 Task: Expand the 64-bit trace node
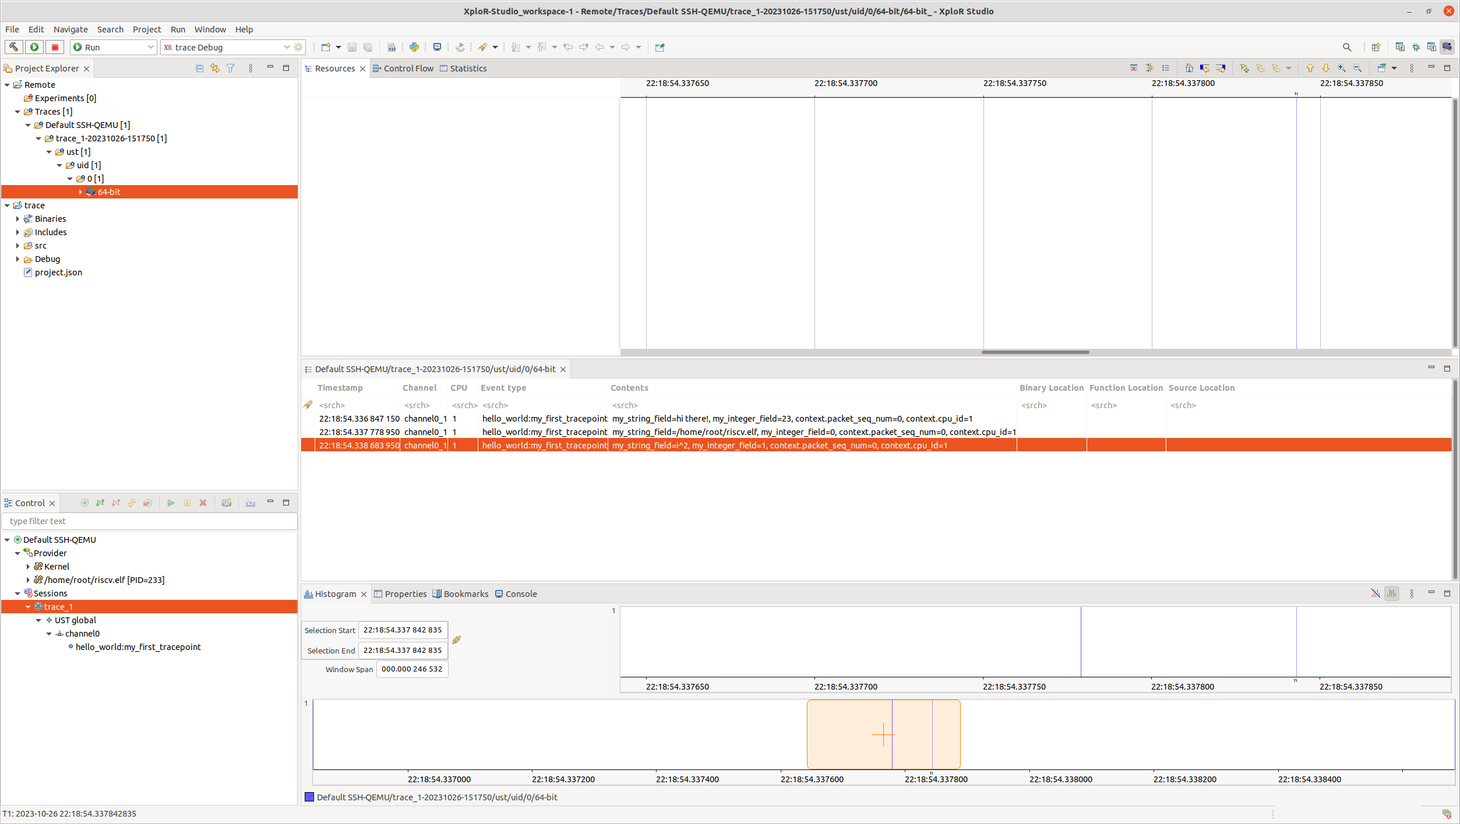tap(80, 192)
